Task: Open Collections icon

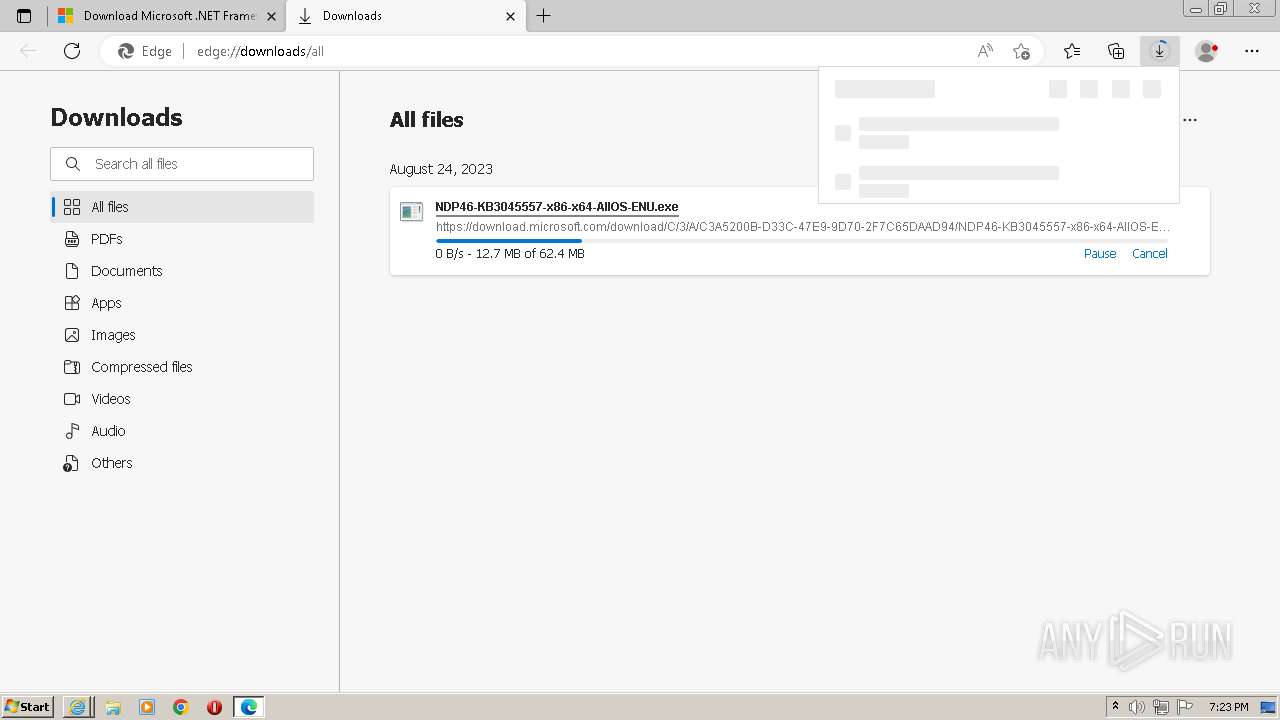Action: coord(1116,51)
